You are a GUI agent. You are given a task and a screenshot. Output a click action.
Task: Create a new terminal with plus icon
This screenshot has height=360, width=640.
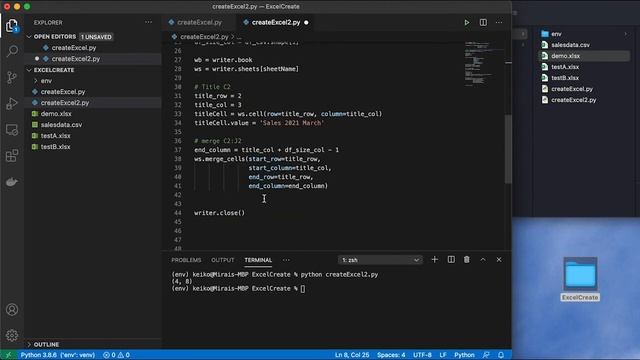pos(434,260)
